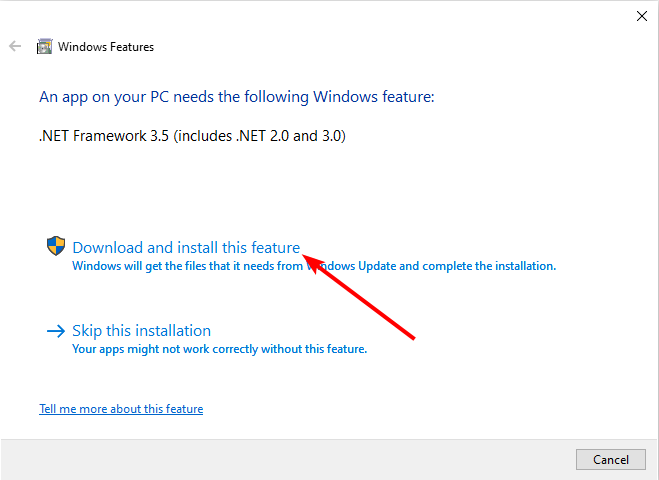Click 'Your apps might not work correctly' text
Screen dimensions: 659x480
tap(219, 349)
